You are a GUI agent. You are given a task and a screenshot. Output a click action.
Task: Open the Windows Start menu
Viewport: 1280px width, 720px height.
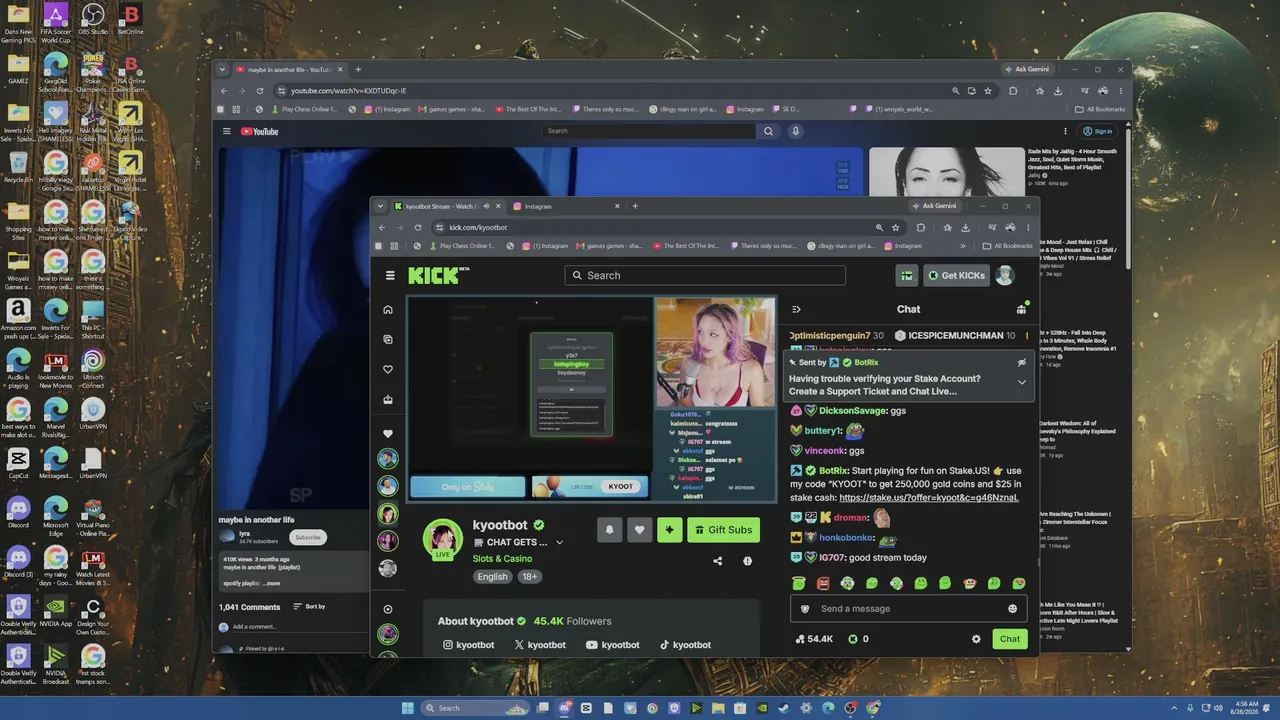click(x=407, y=708)
